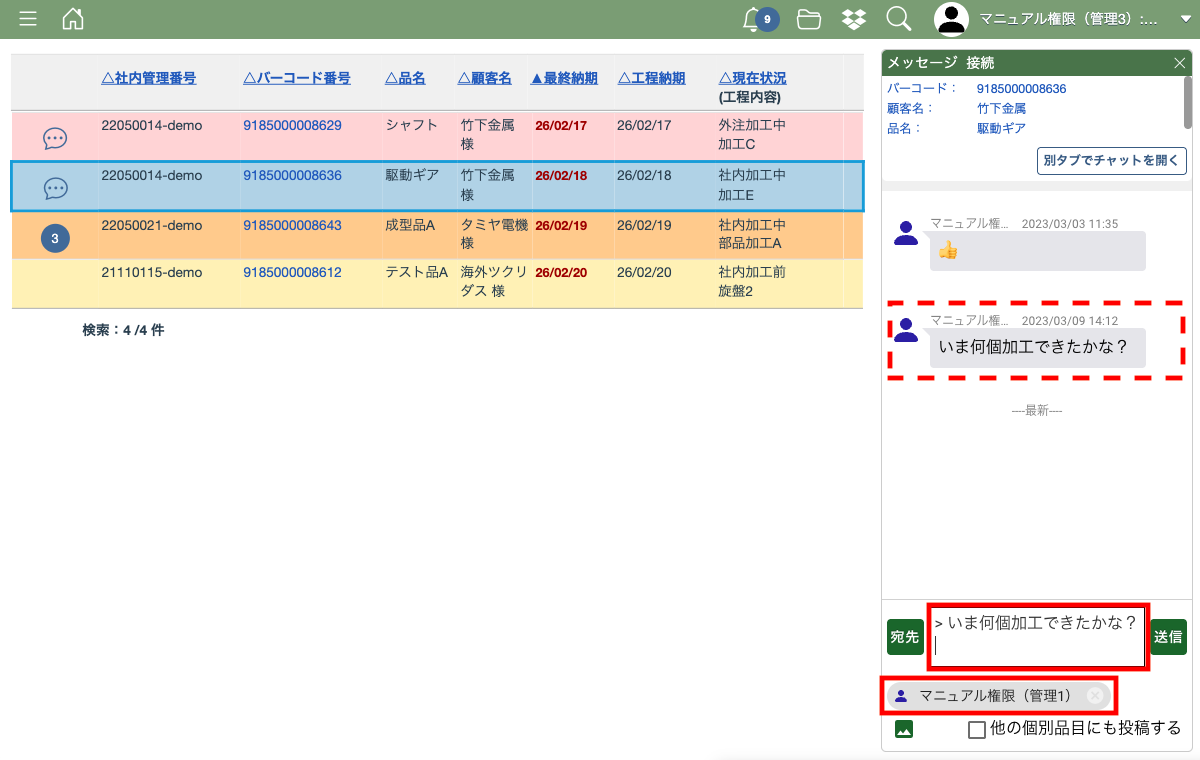The width and height of the screenshot is (1200, 760).
Task: Open search with magnifying glass icon
Action: click(x=898, y=19)
